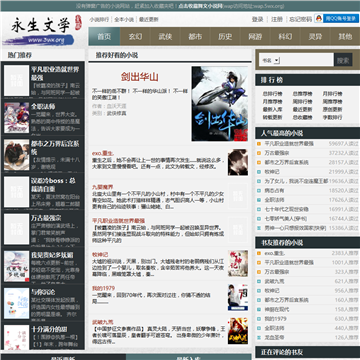This screenshot has height=360, width=360.
Task: Switch to the 玄幻 category tab
Action: pos(135,36)
